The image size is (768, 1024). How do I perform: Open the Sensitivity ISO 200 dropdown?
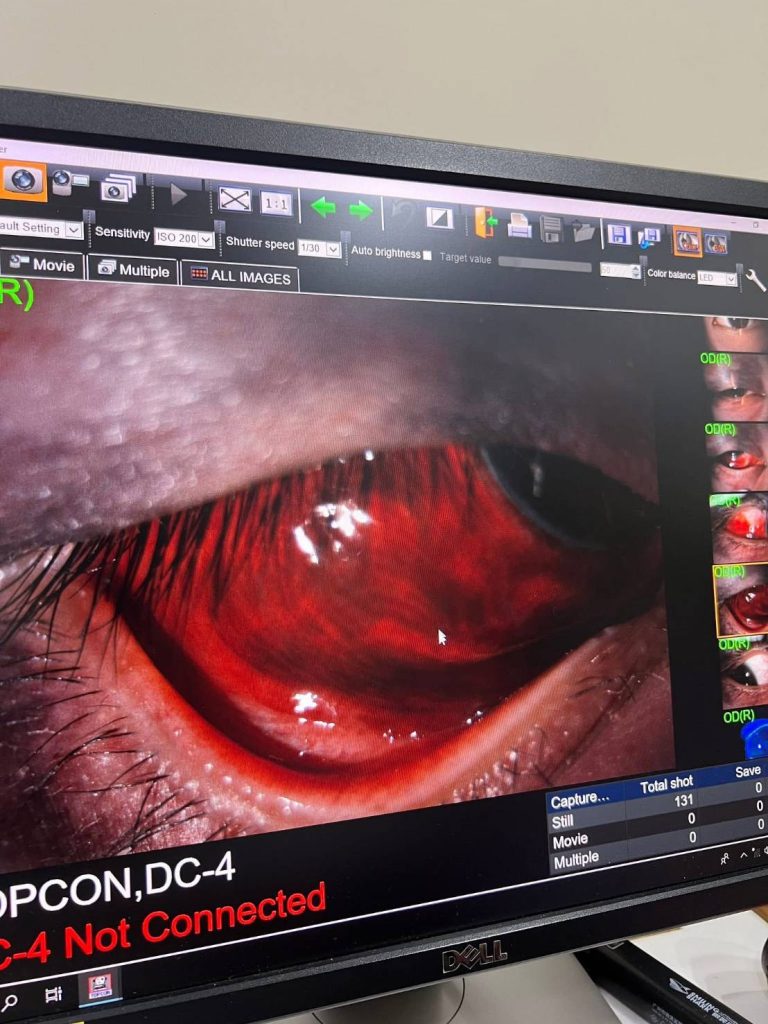184,238
